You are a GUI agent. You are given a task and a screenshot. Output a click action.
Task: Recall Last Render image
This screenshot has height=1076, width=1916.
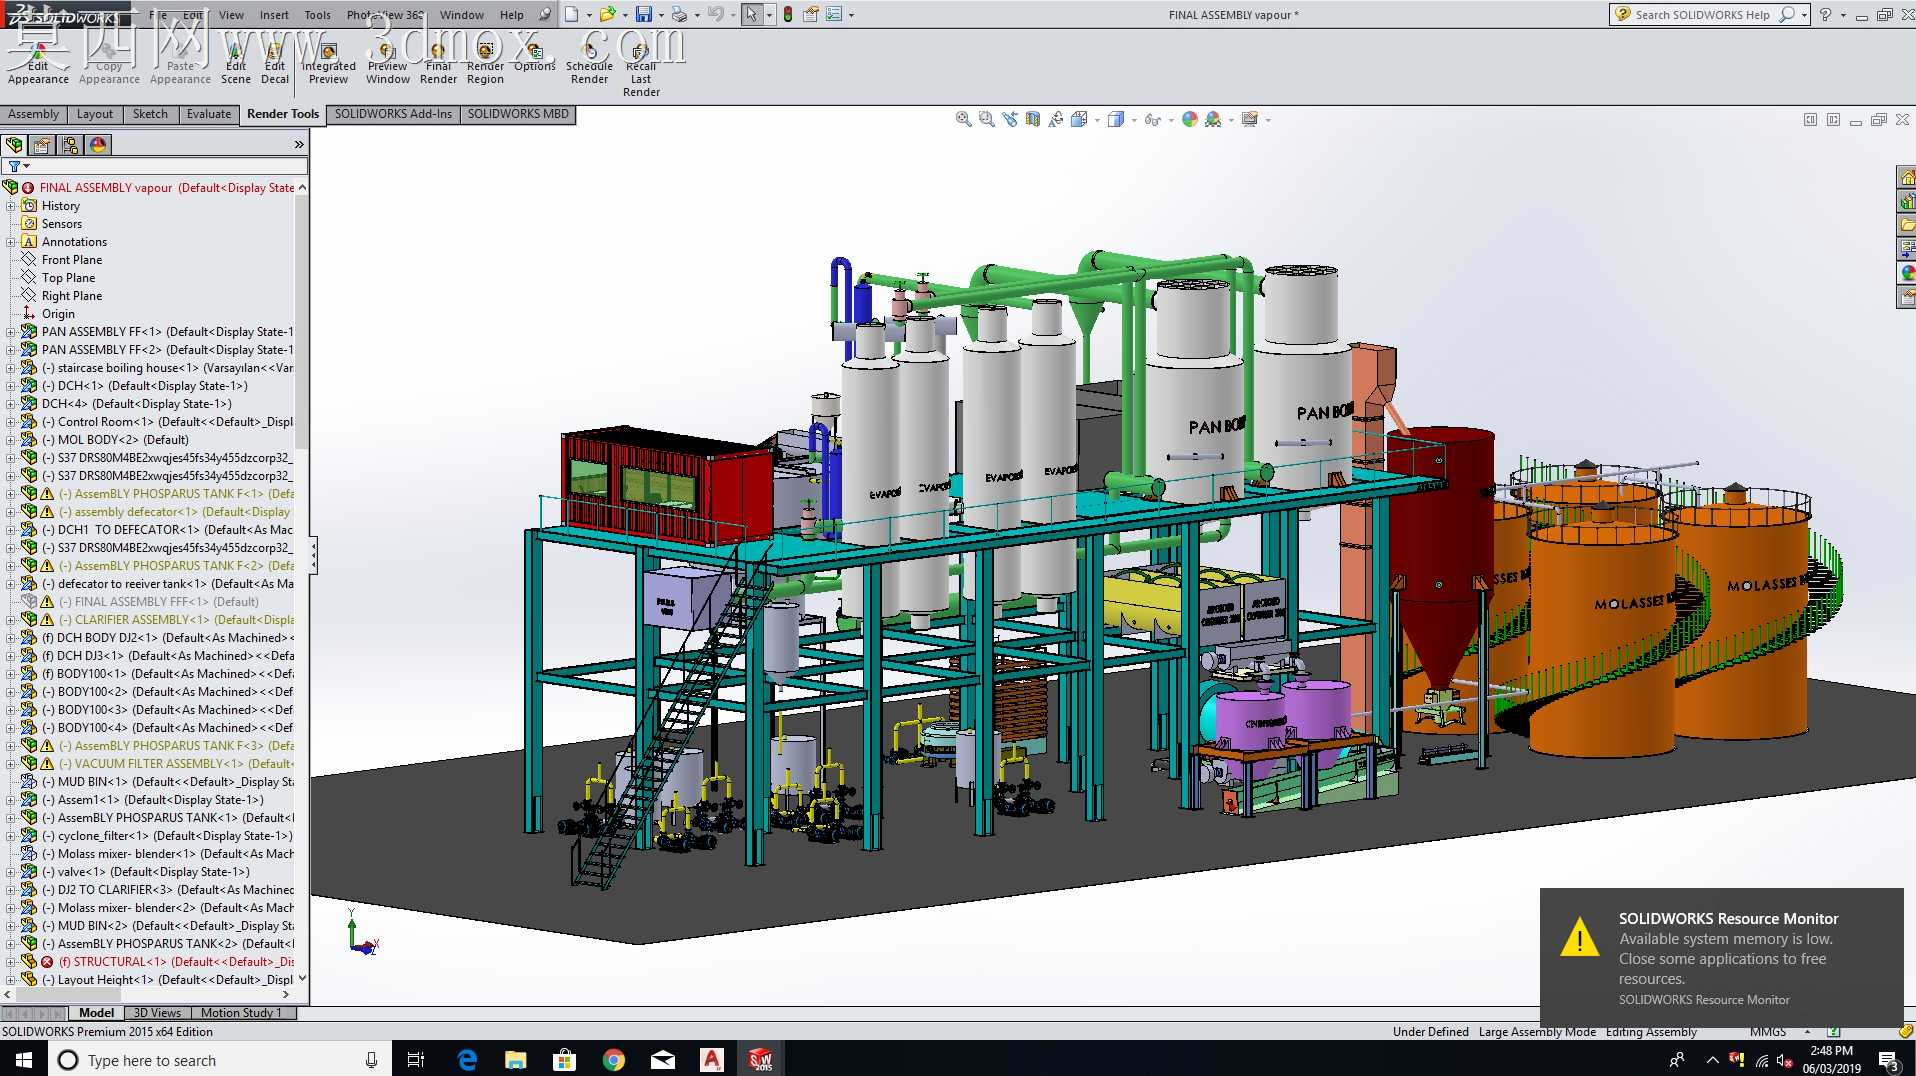click(x=641, y=68)
